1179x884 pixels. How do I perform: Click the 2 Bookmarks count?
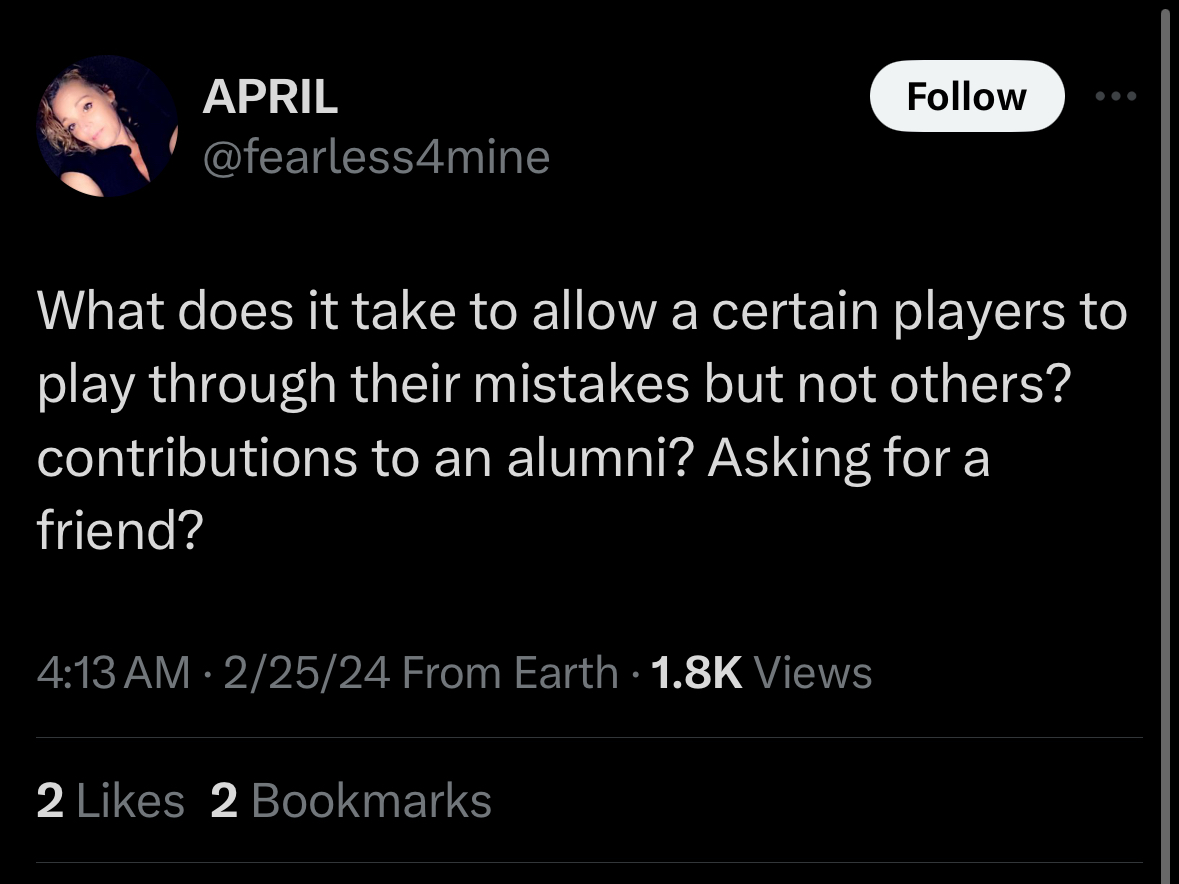click(351, 801)
